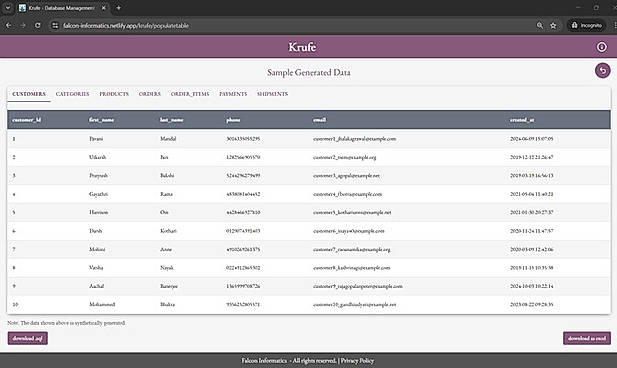Image resolution: width=617 pixels, height=368 pixels.
Task: Click the email cell starting 'customer10_'
Action: coord(355,305)
